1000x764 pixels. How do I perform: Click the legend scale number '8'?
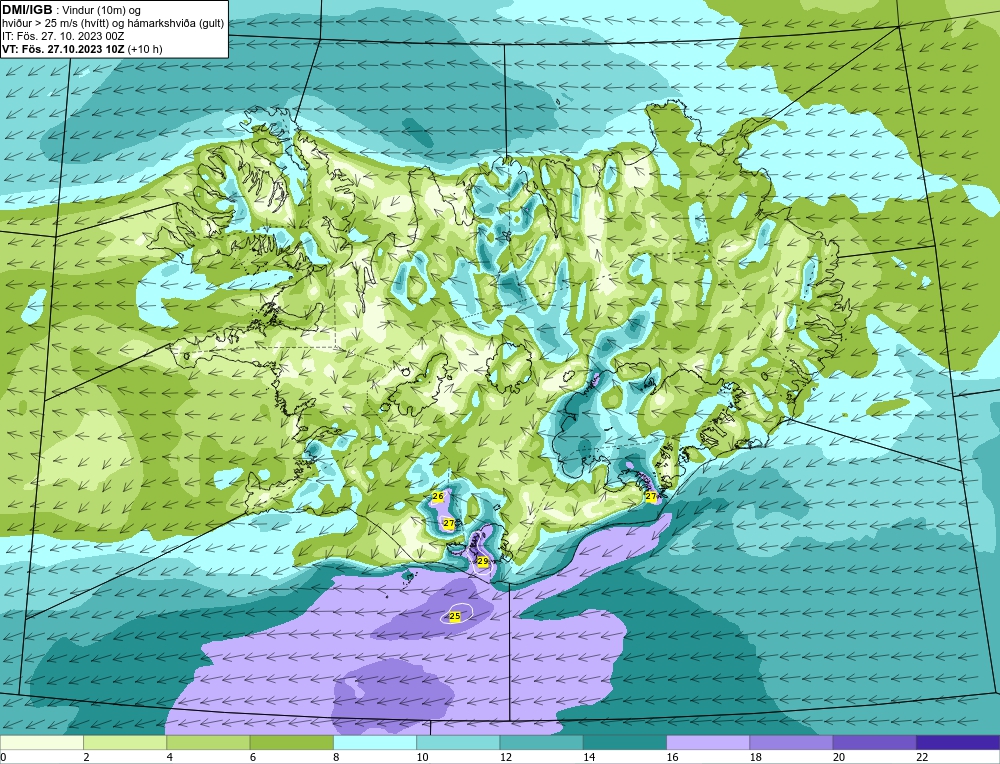[336, 757]
